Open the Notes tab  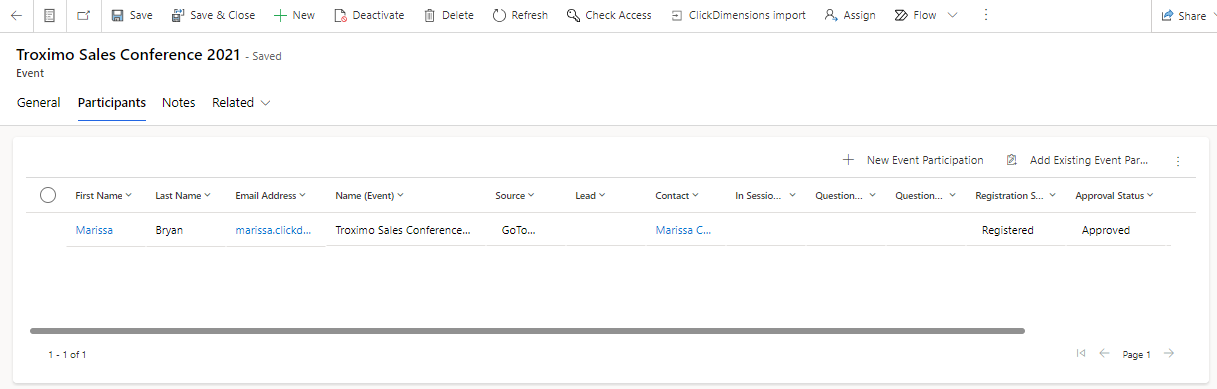point(179,102)
